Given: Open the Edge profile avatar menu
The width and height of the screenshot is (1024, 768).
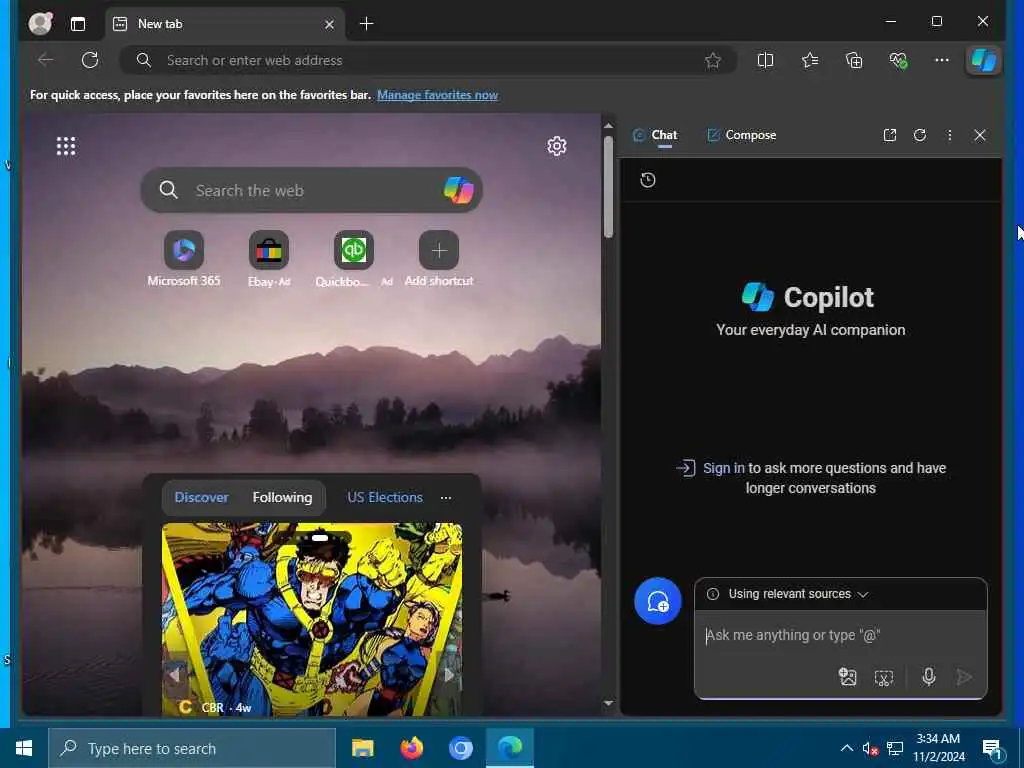Looking at the screenshot, I should point(40,24).
